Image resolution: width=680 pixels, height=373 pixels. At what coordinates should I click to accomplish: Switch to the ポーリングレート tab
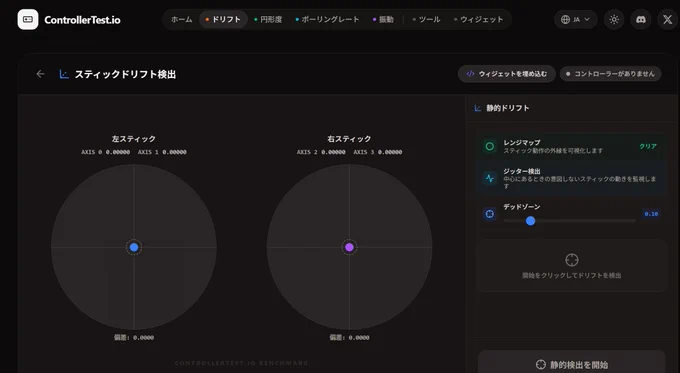pyautogui.click(x=327, y=20)
